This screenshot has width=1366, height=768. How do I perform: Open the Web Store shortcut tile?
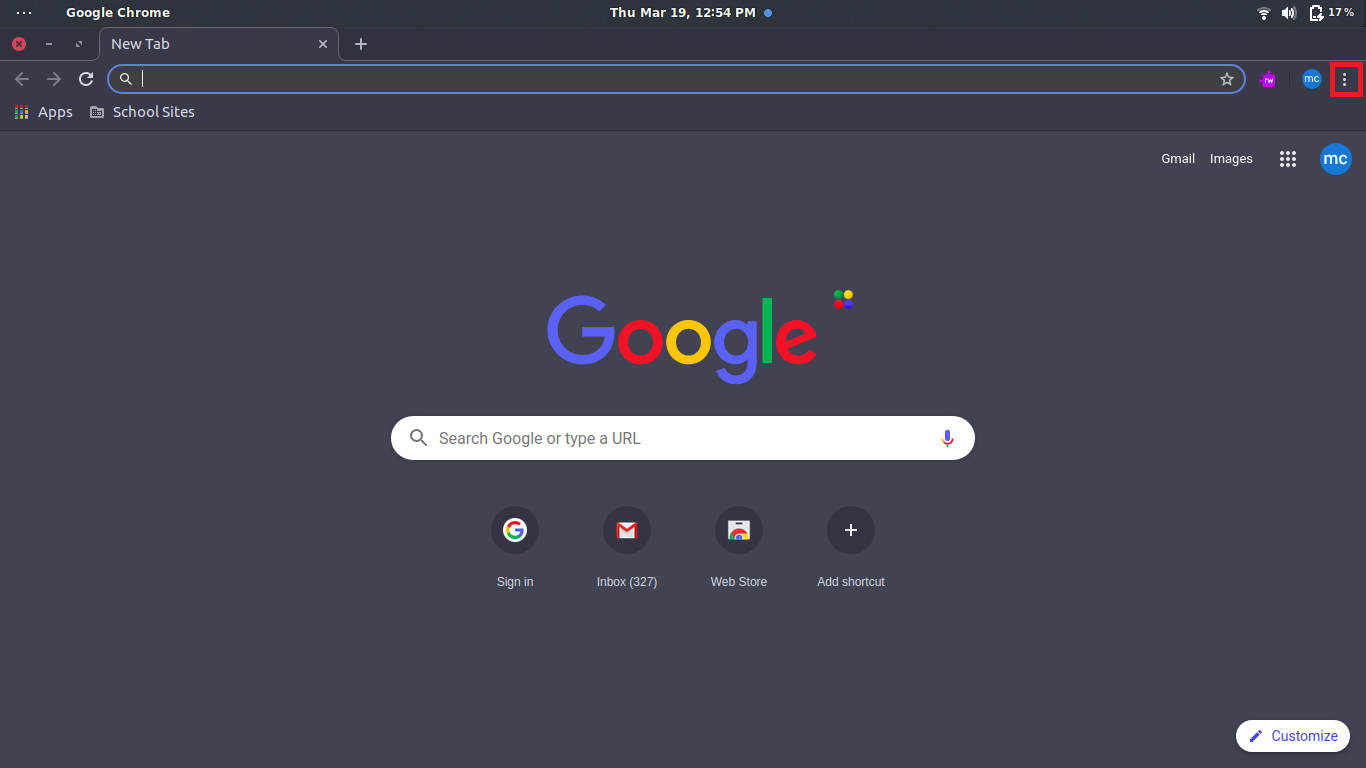pyautogui.click(x=739, y=548)
